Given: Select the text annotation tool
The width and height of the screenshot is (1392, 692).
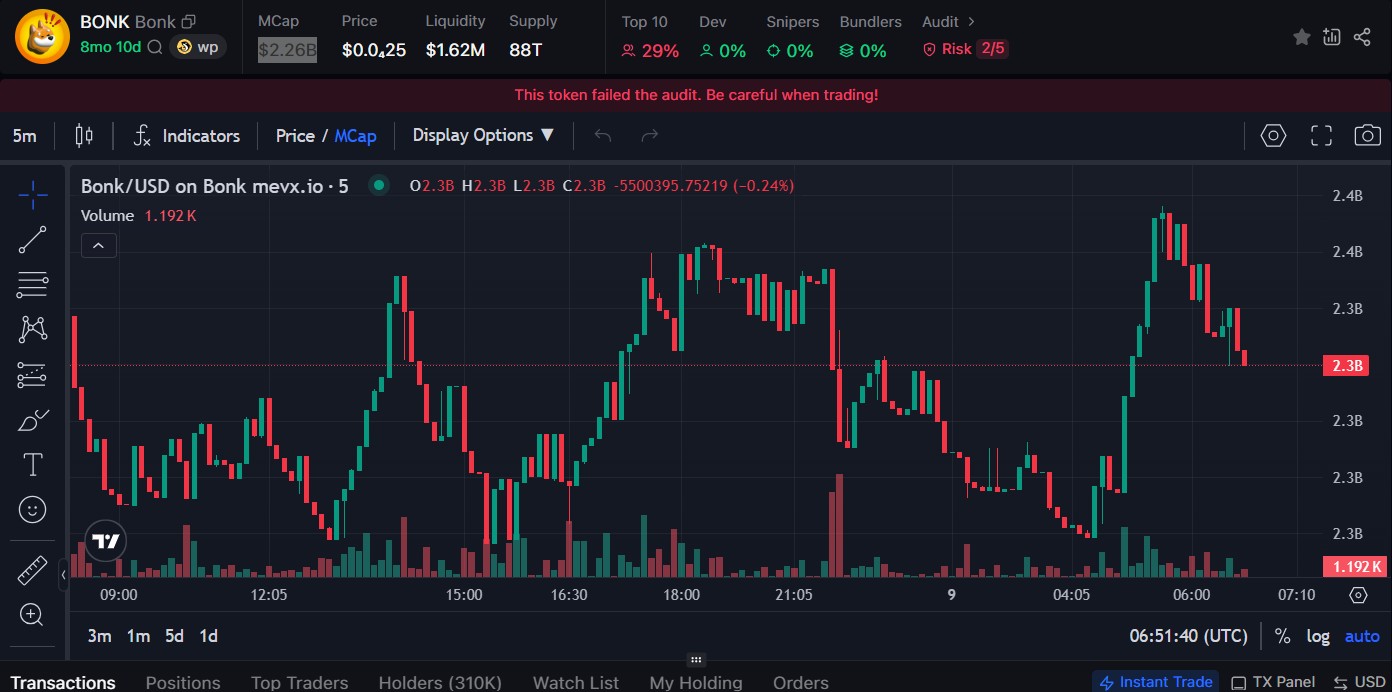Looking at the screenshot, I should click(32, 464).
